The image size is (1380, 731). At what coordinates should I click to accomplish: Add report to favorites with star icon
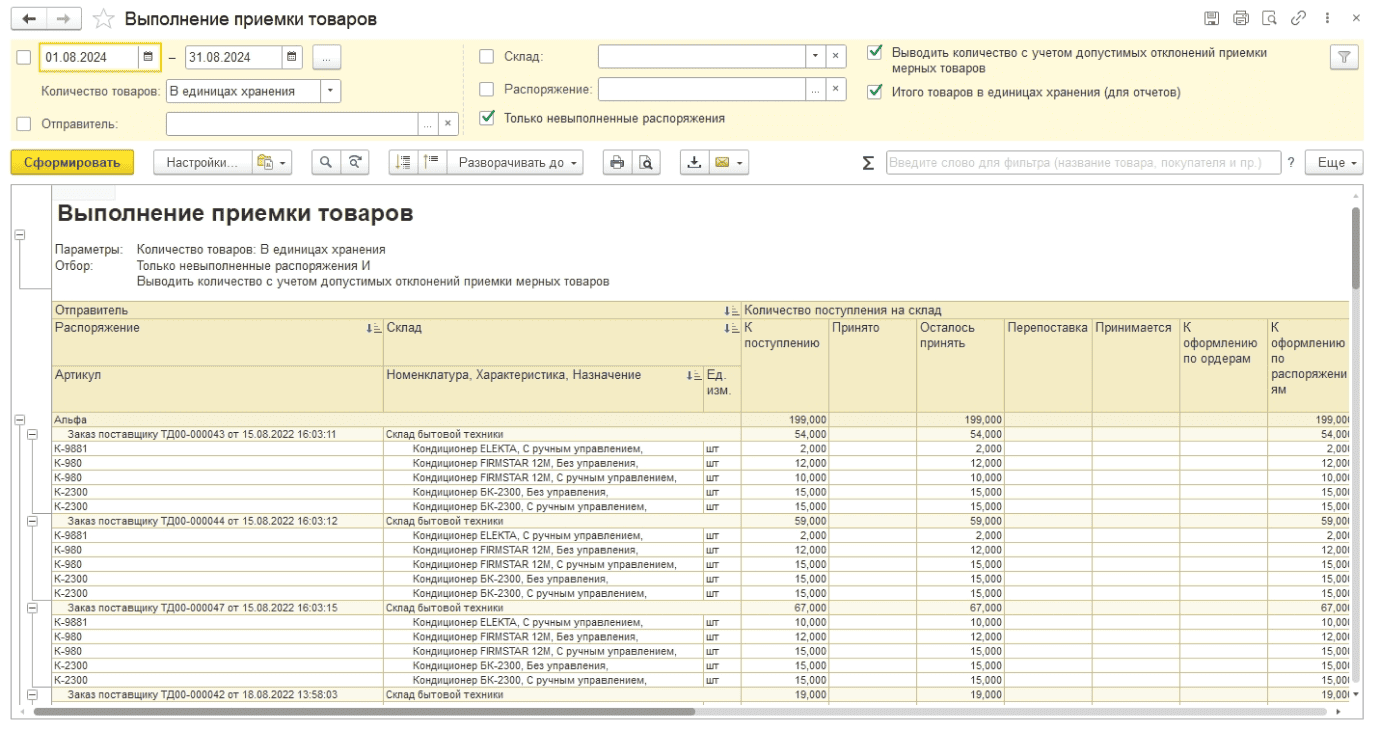(102, 19)
